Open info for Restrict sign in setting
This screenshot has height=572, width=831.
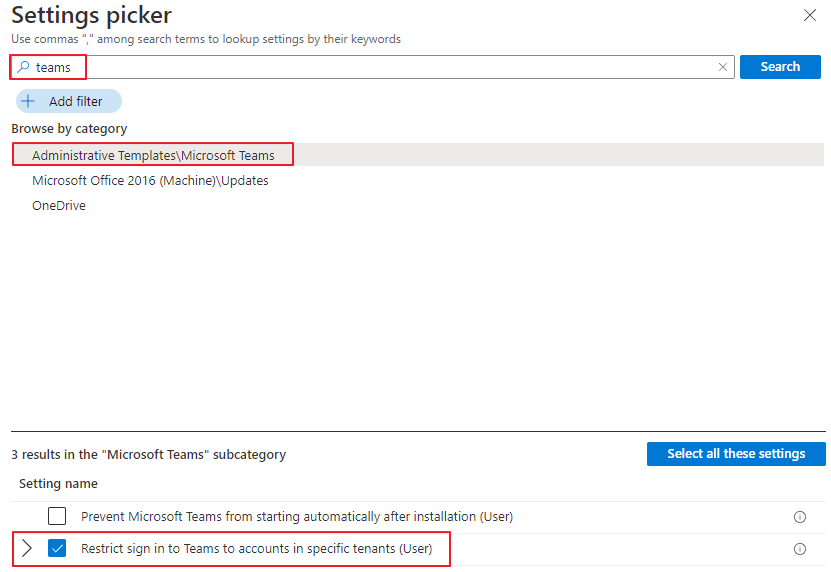(x=800, y=549)
